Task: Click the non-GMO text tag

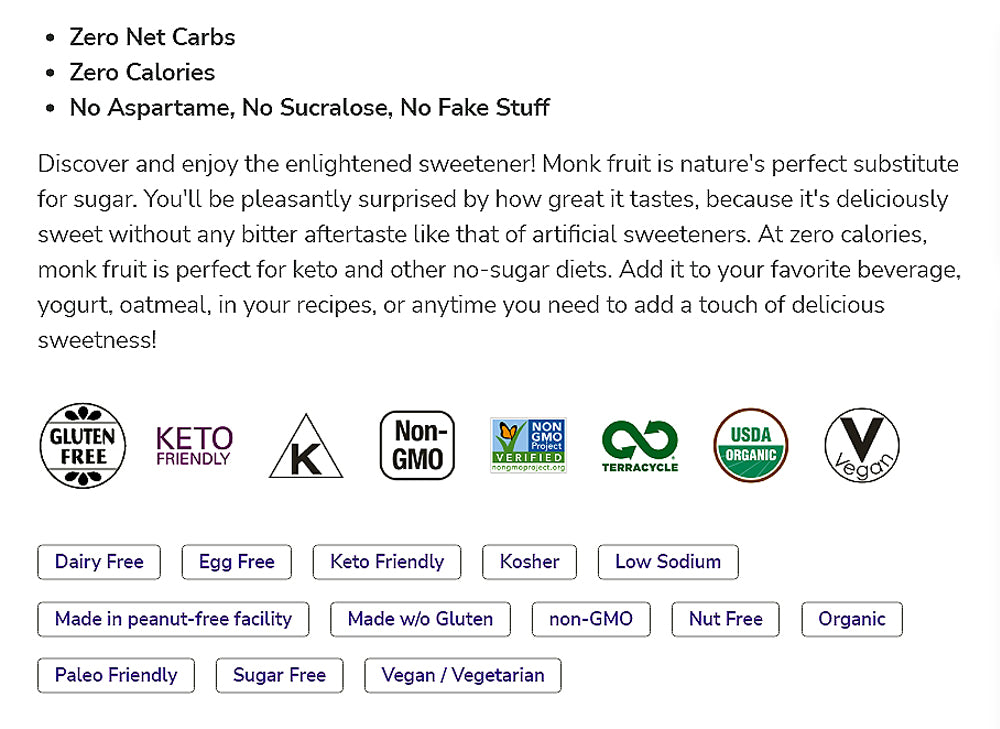Action: (x=591, y=619)
